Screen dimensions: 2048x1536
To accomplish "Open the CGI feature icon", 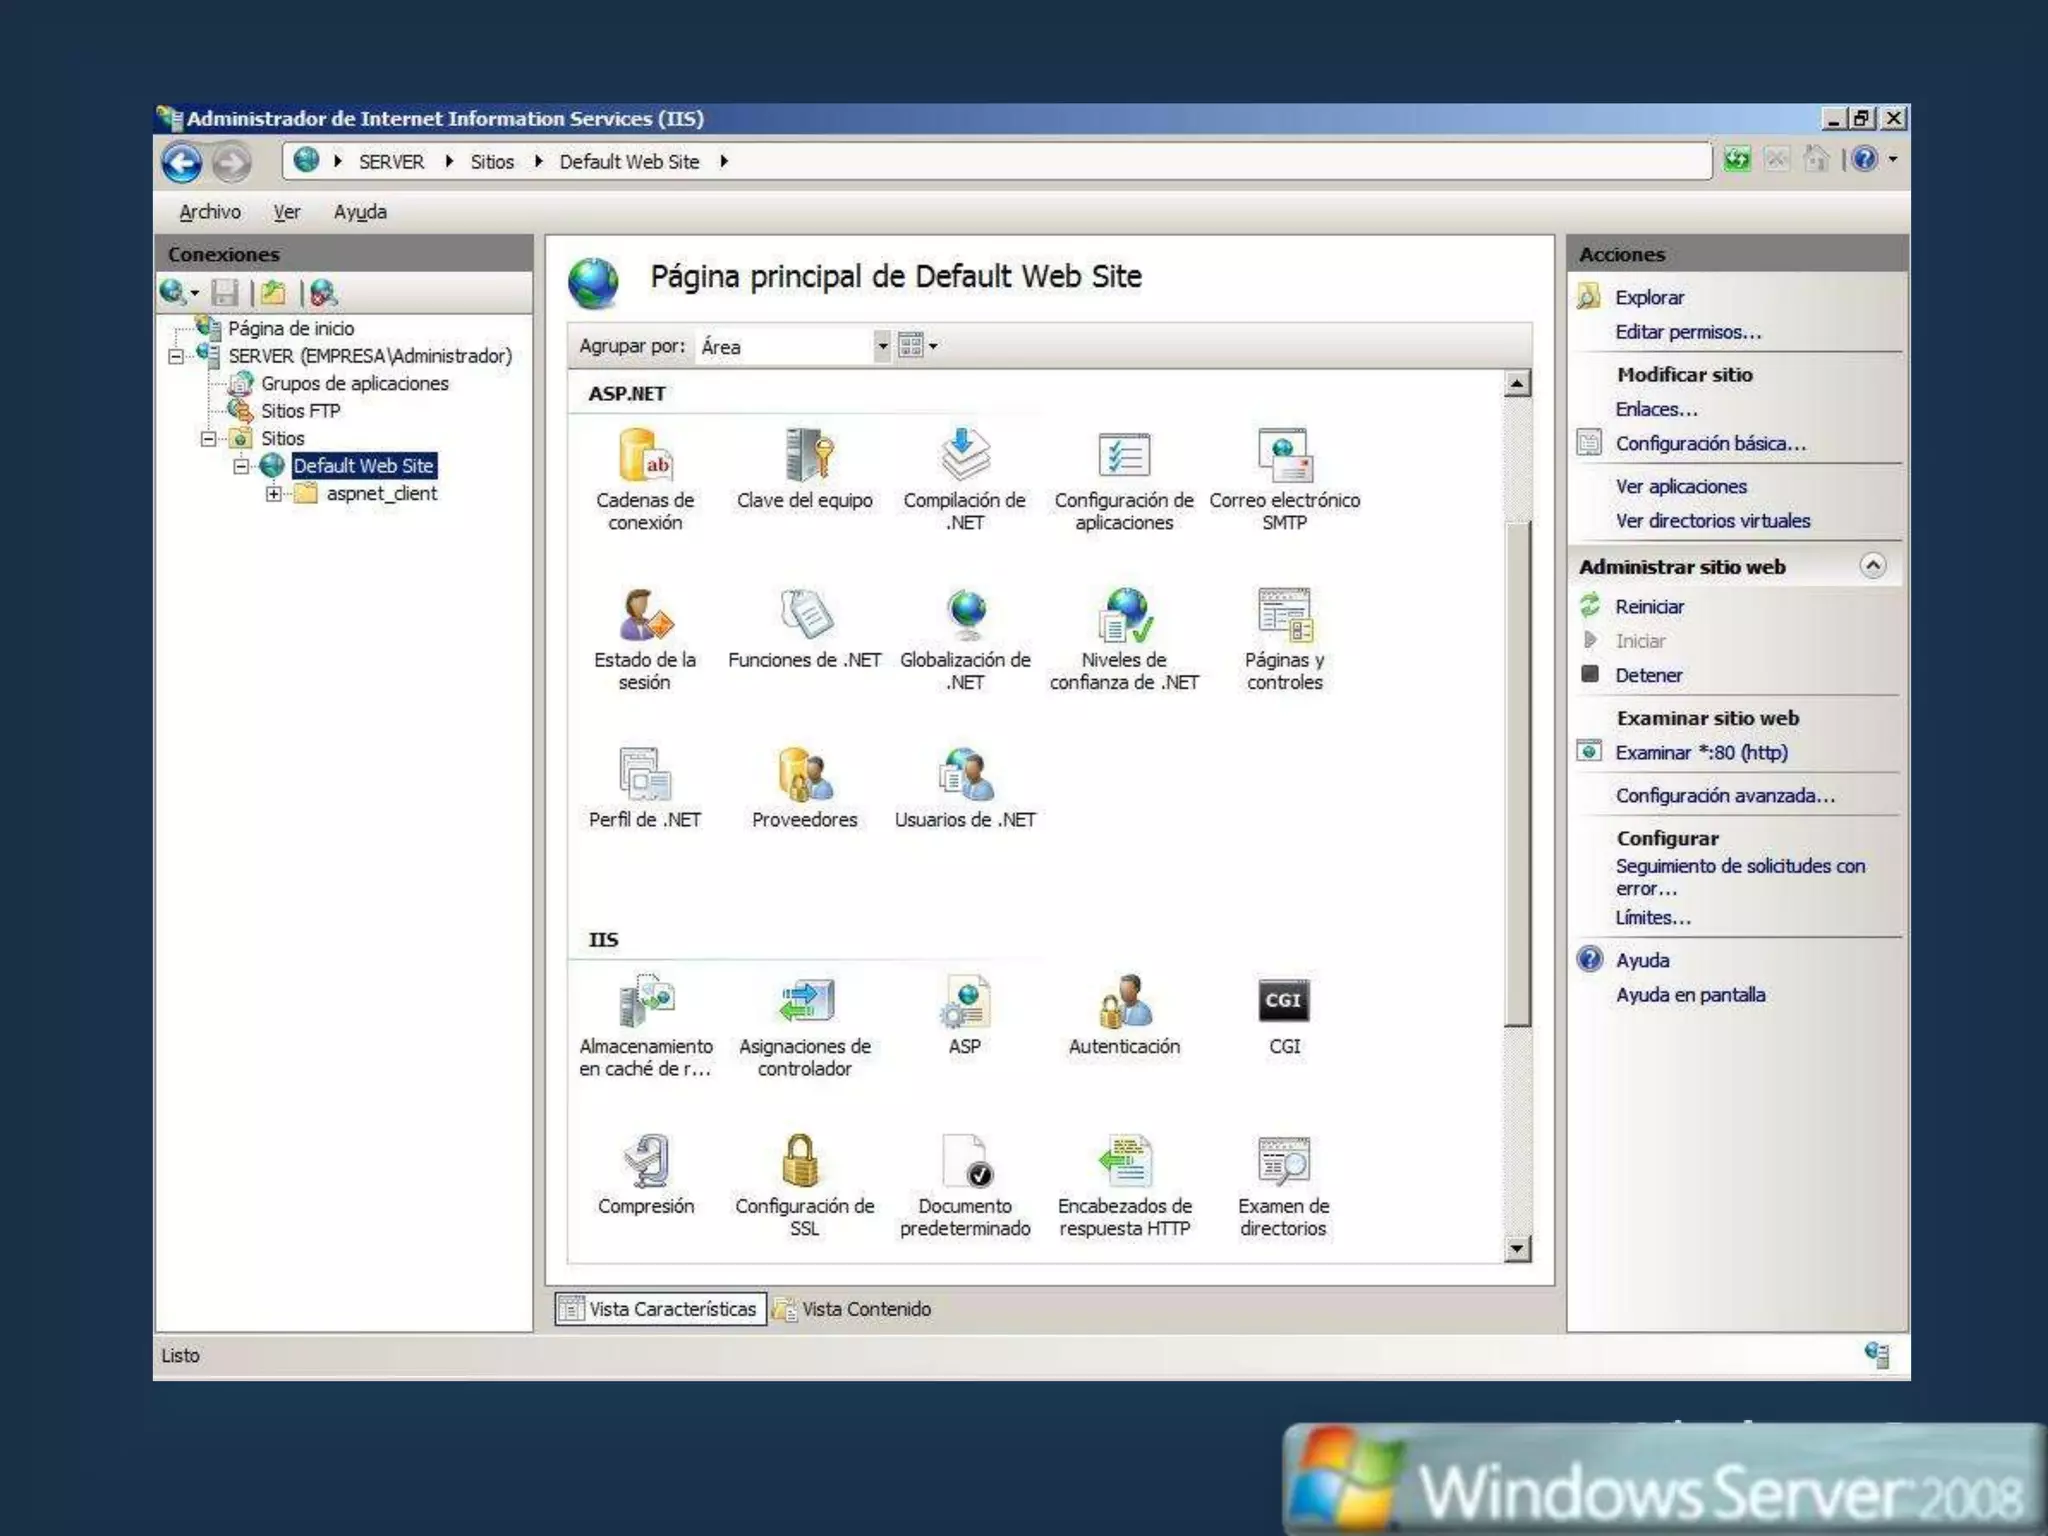I will click(x=1284, y=1002).
